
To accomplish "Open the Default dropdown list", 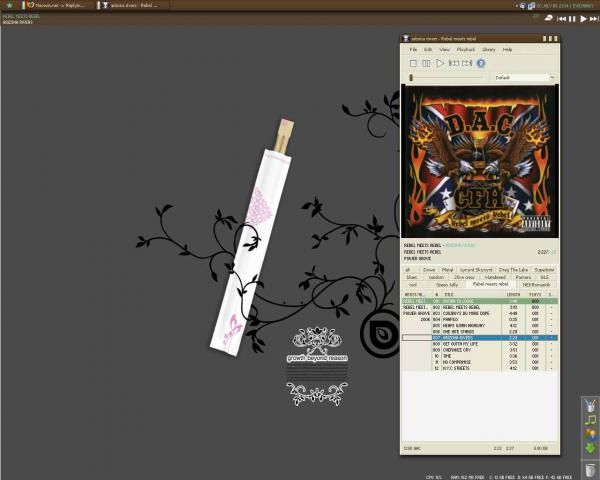I will click(x=523, y=77).
